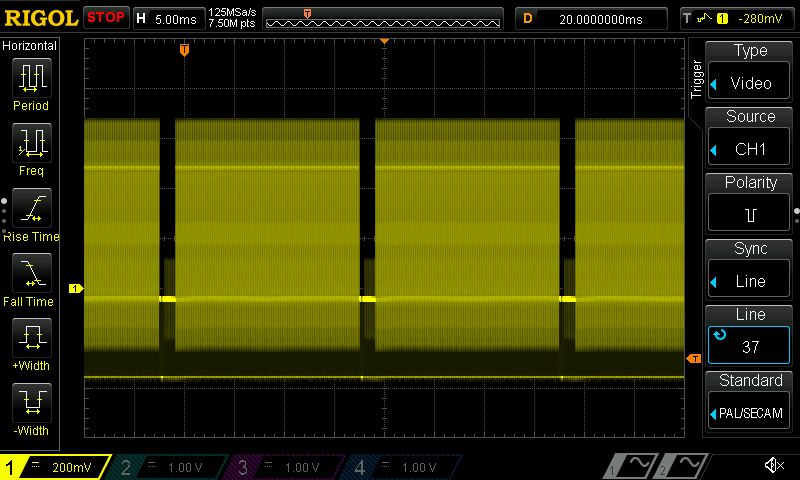This screenshot has height=480, width=800.
Task: Toggle channel 1 at 200mV
Action: tap(55, 467)
